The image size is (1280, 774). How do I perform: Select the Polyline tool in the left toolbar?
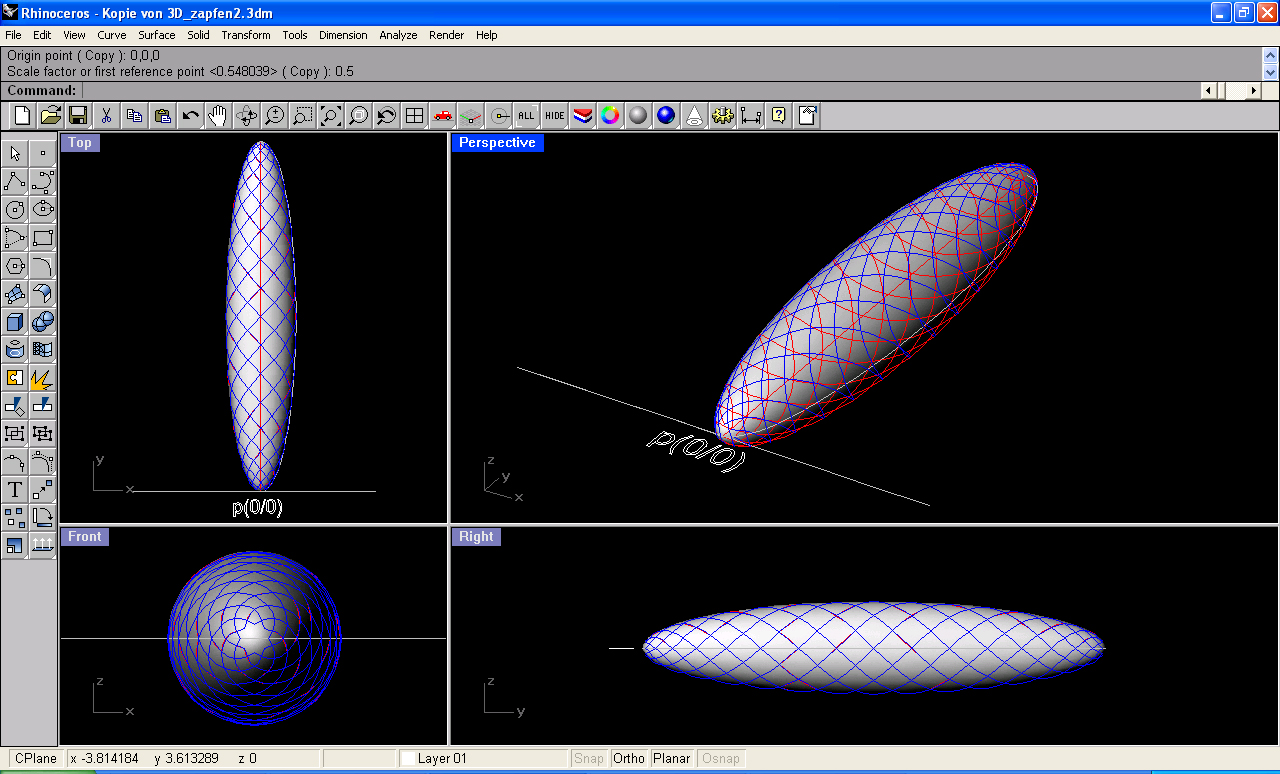[15, 181]
